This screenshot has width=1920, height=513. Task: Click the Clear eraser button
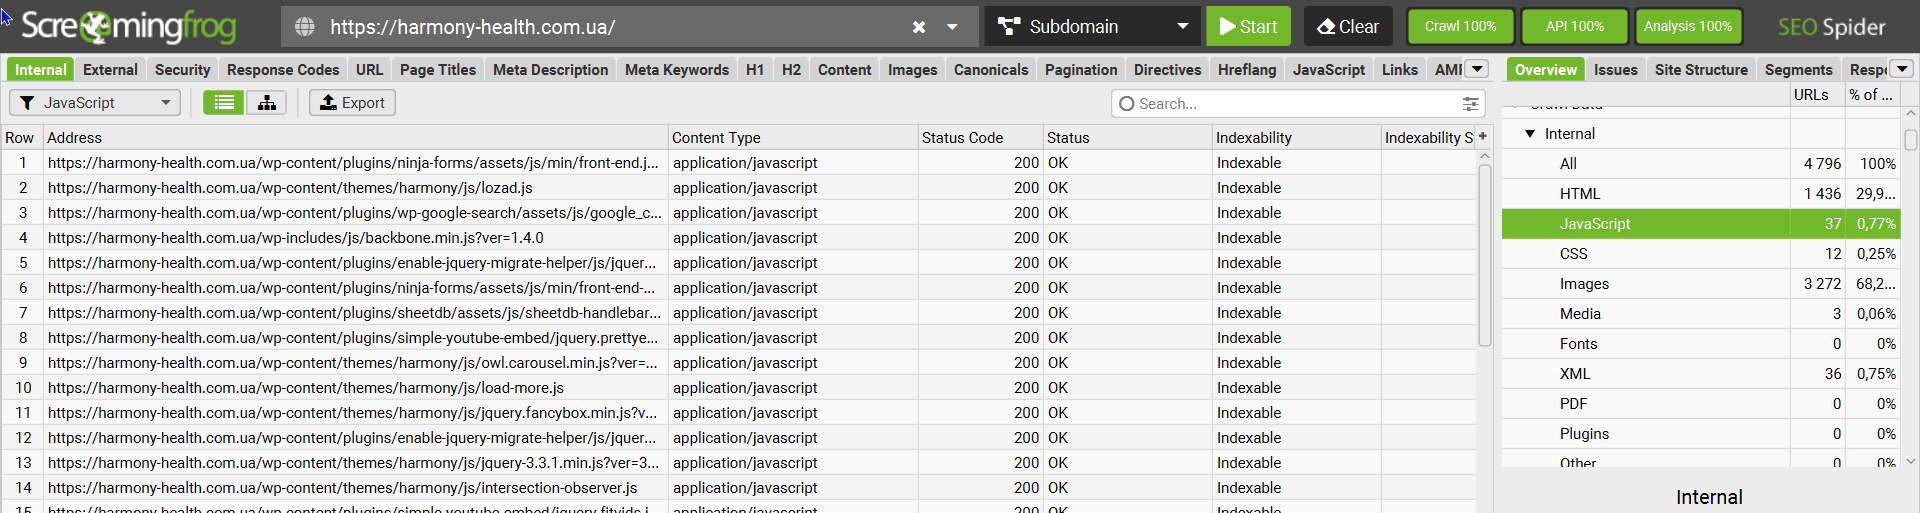tap(1348, 27)
